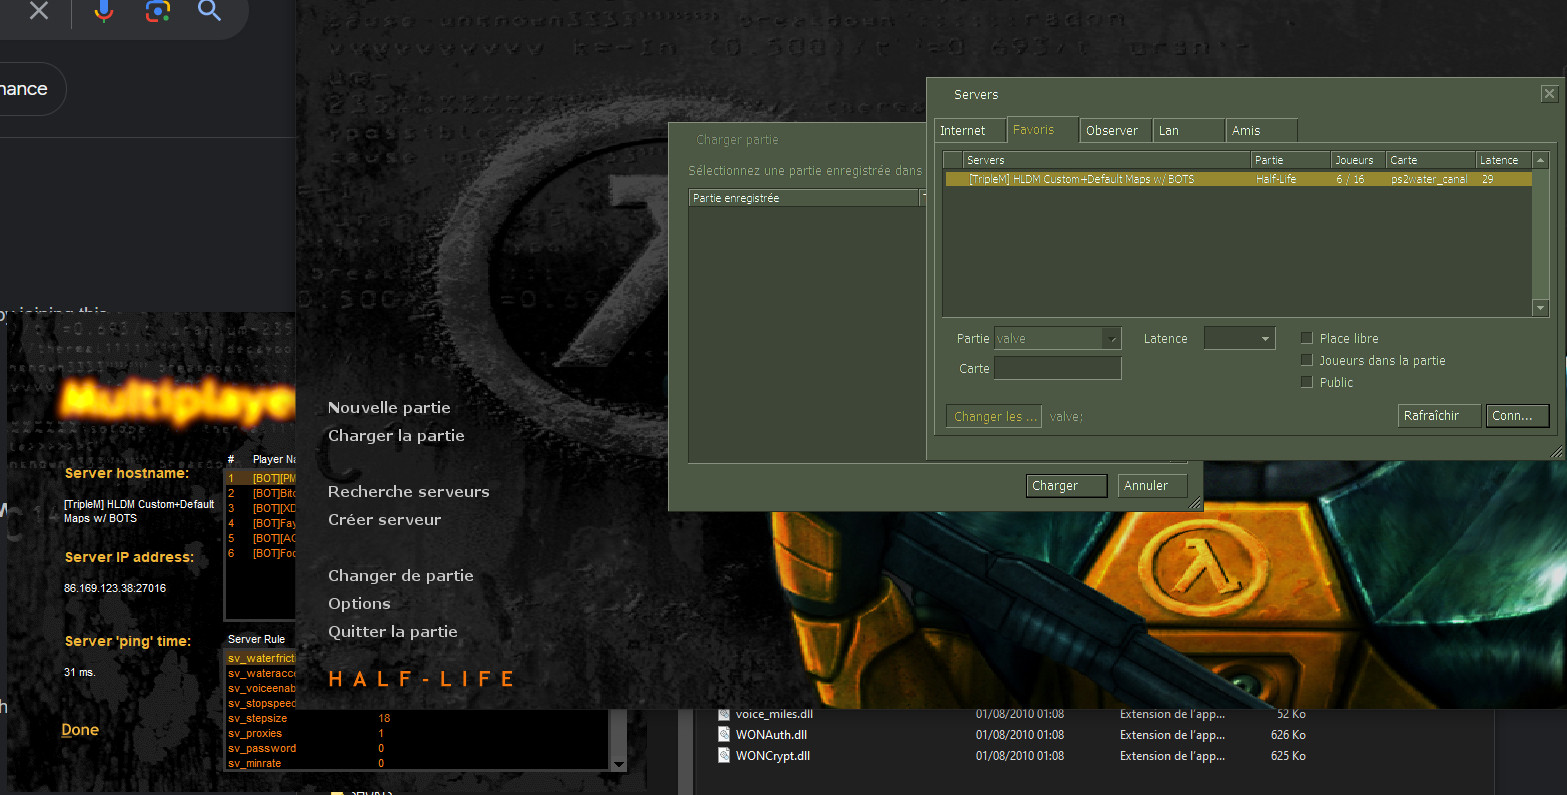This screenshot has height=795, width=1567.
Task: Open the Partie valve dropdown
Action: click(1058, 338)
